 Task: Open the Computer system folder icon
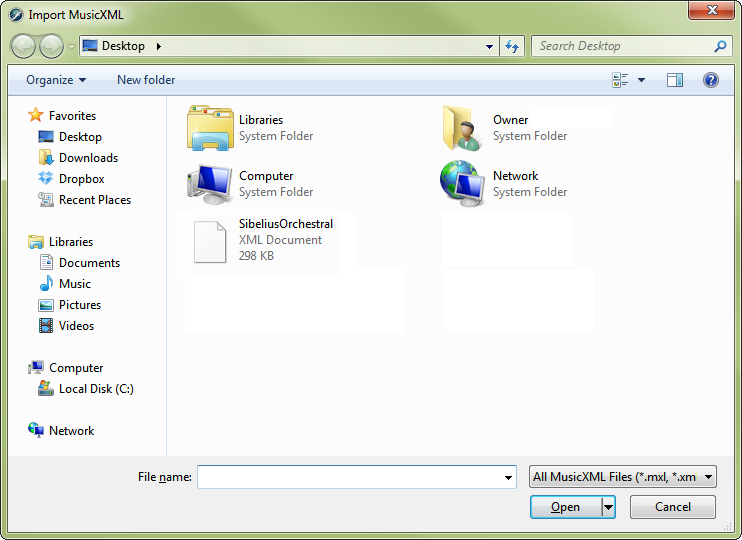click(x=211, y=184)
